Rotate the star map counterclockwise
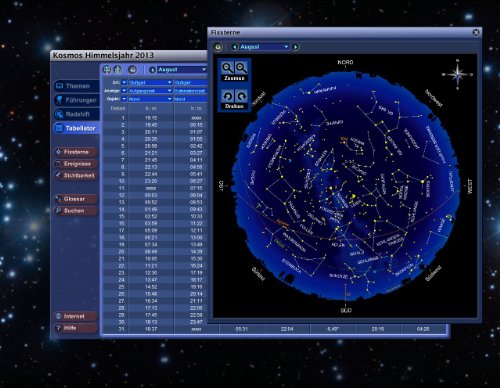Image resolution: width=500 pixels, height=388 pixels. [228, 97]
